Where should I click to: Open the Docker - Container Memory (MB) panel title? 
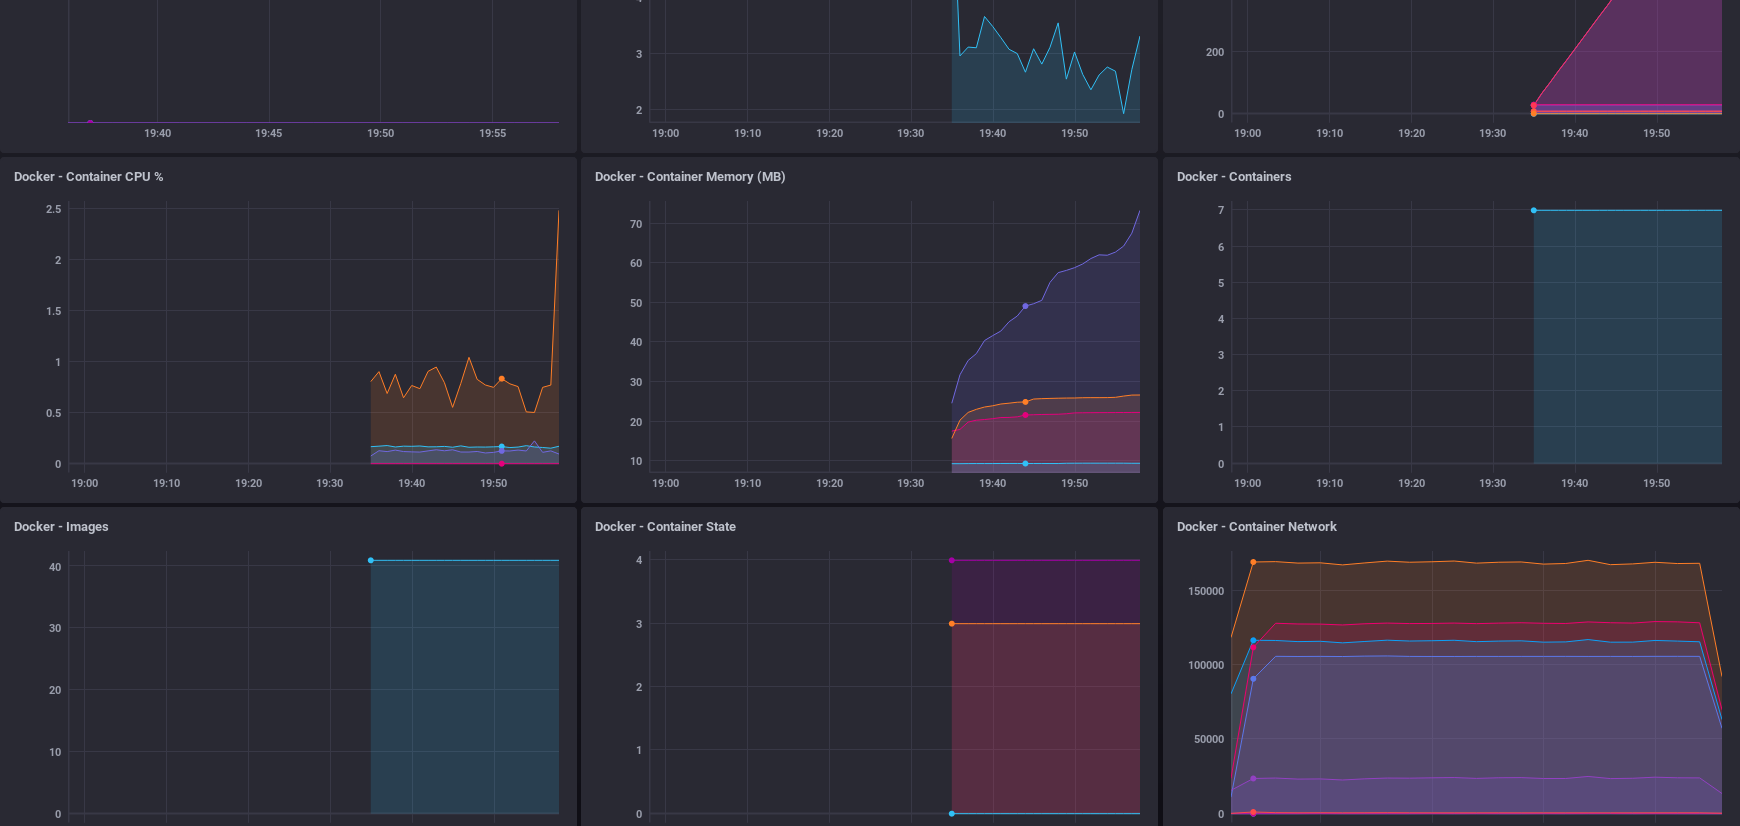pyautogui.click(x=690, y=177)
